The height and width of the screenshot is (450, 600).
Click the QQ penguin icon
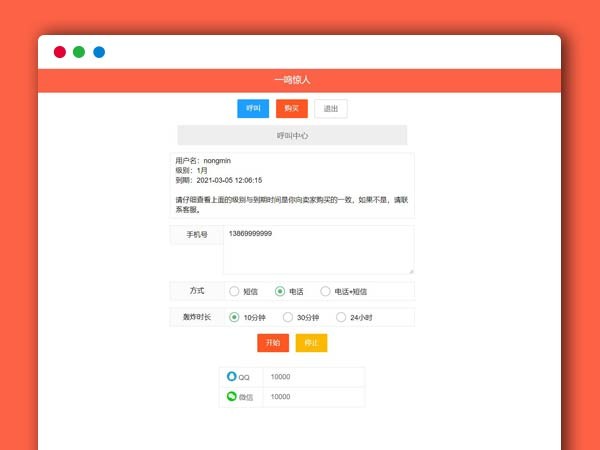click(232, 377)
